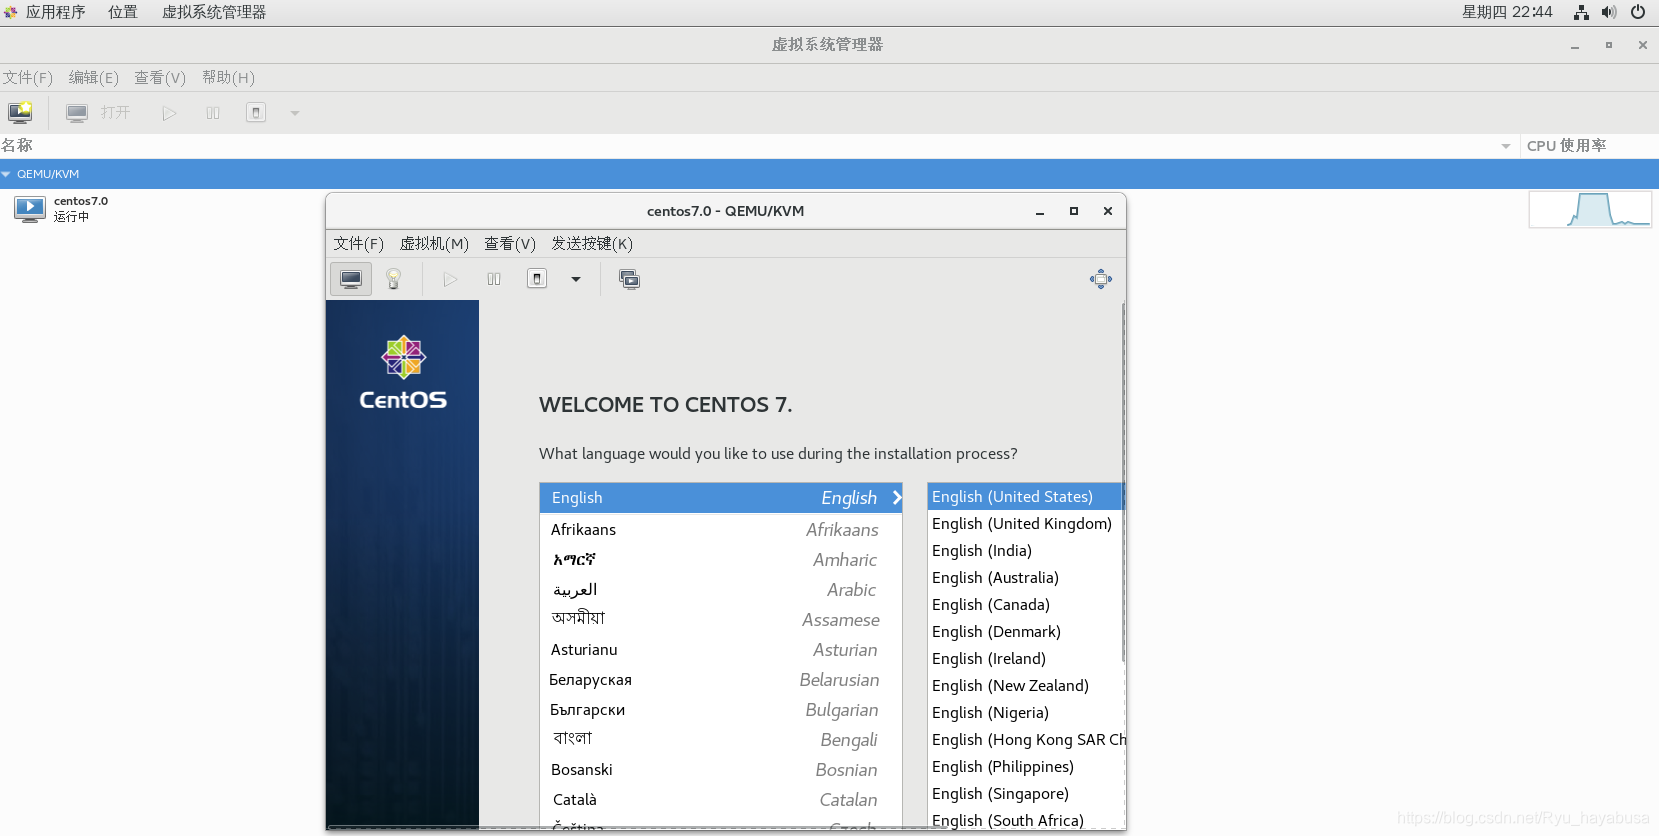The height and width of the screenshot is (836, 1659).
Task: Select English (Singapore) locale
Action: (1025, 794)
